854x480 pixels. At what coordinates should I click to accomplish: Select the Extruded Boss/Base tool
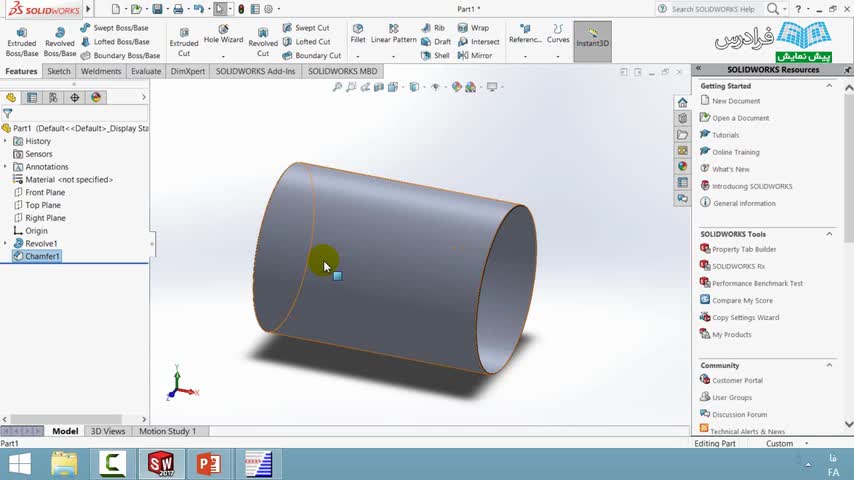(22, 42)
